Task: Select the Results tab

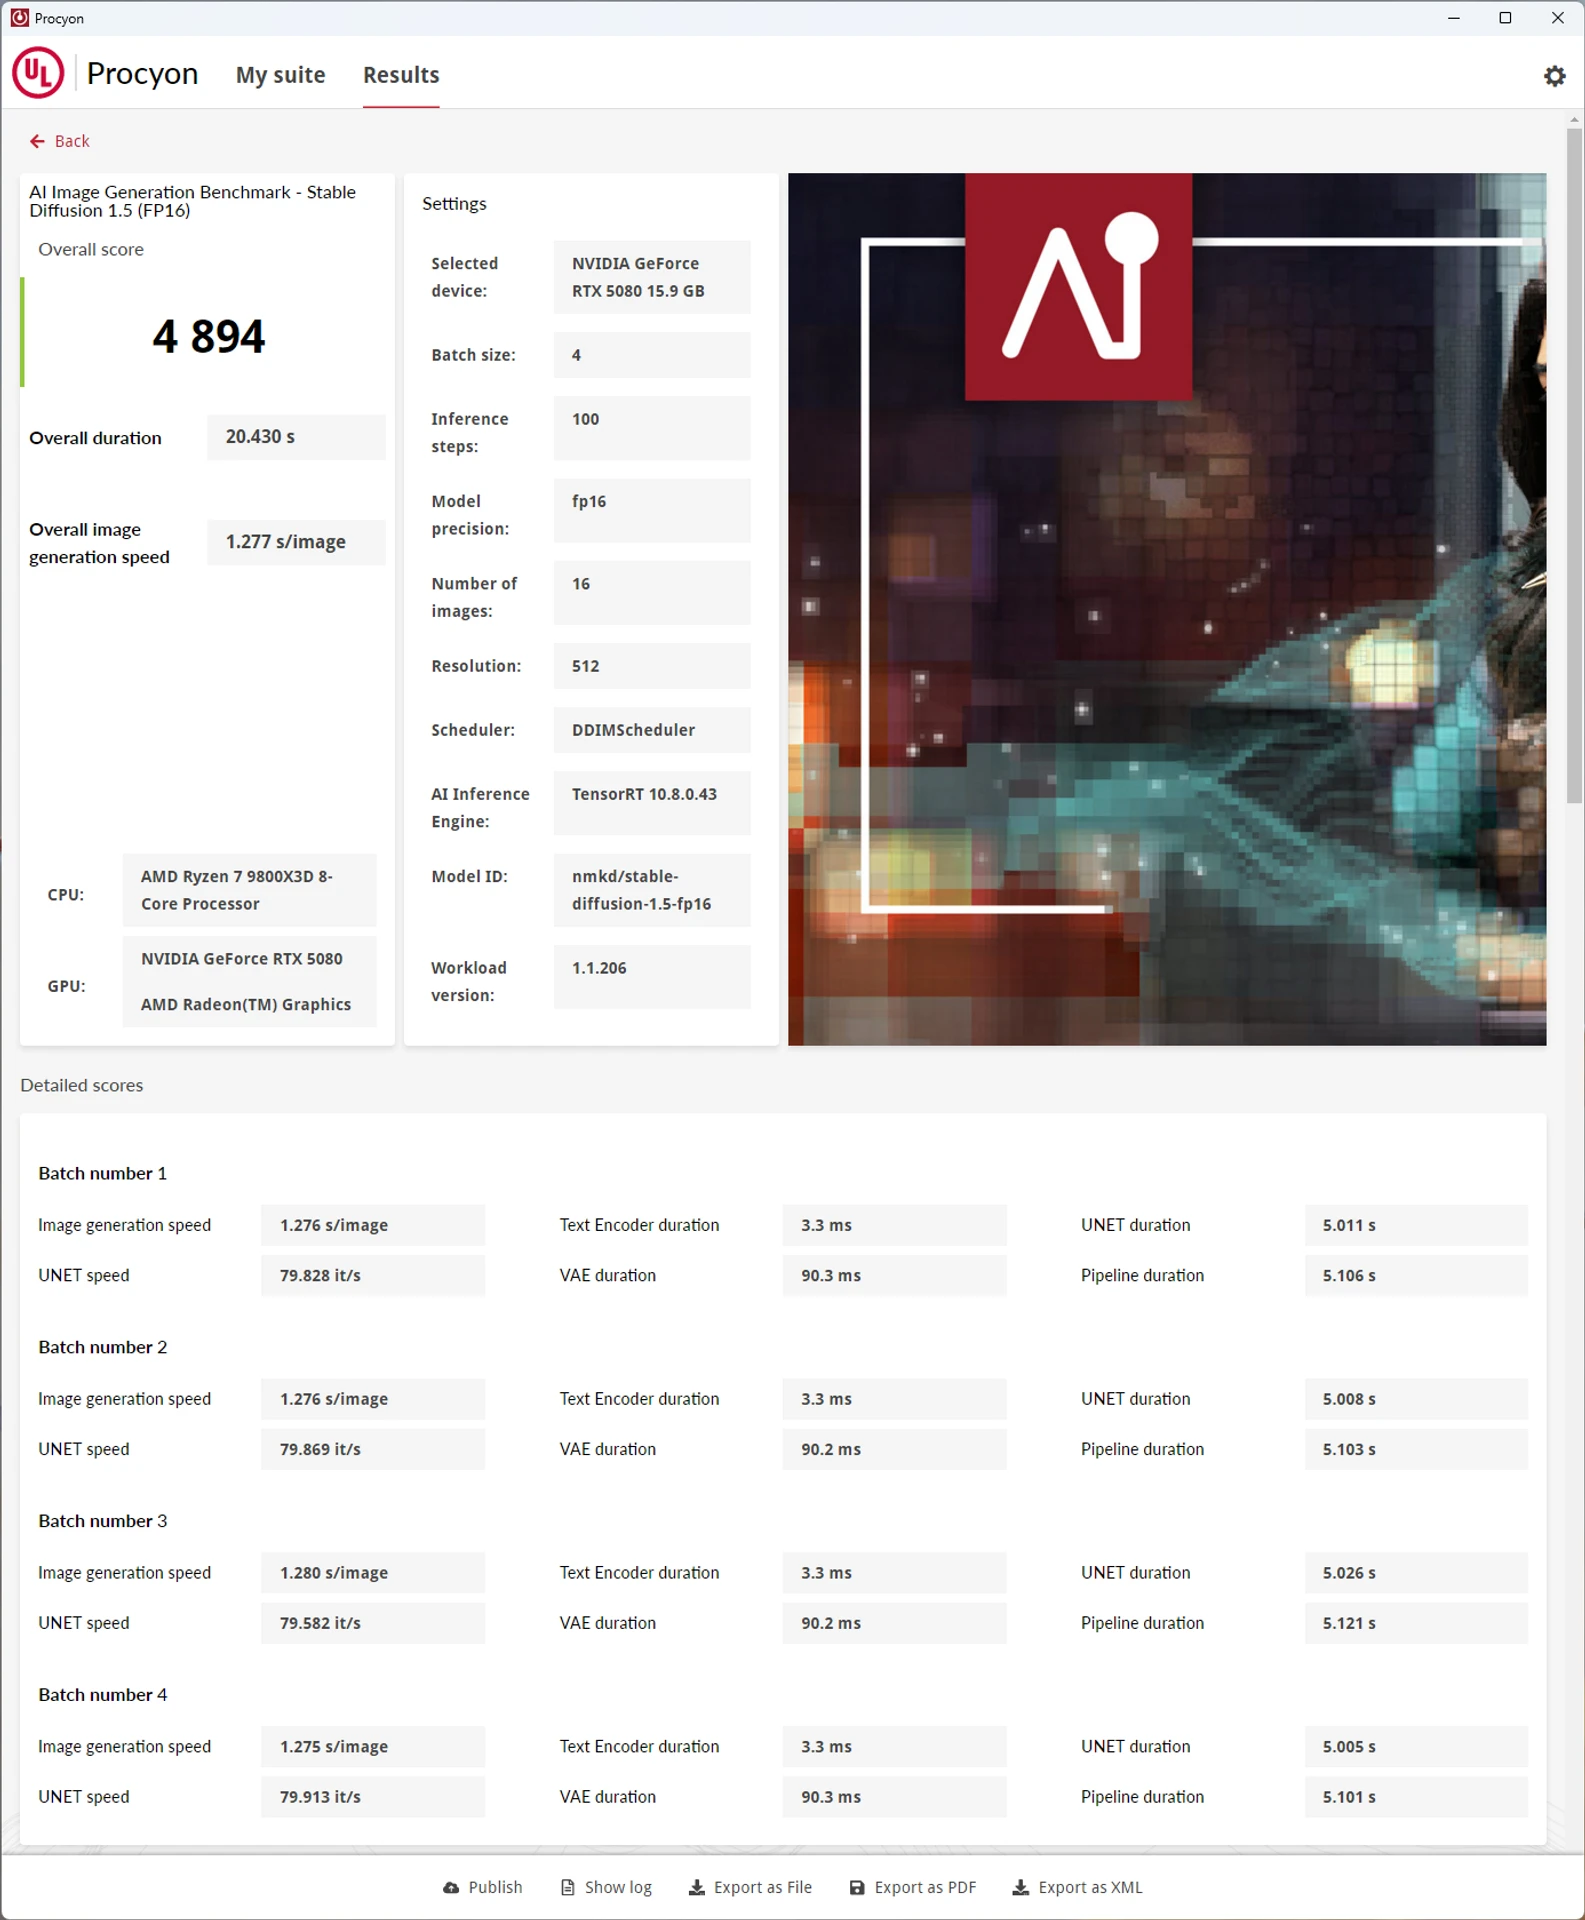Action: [401, 75]
